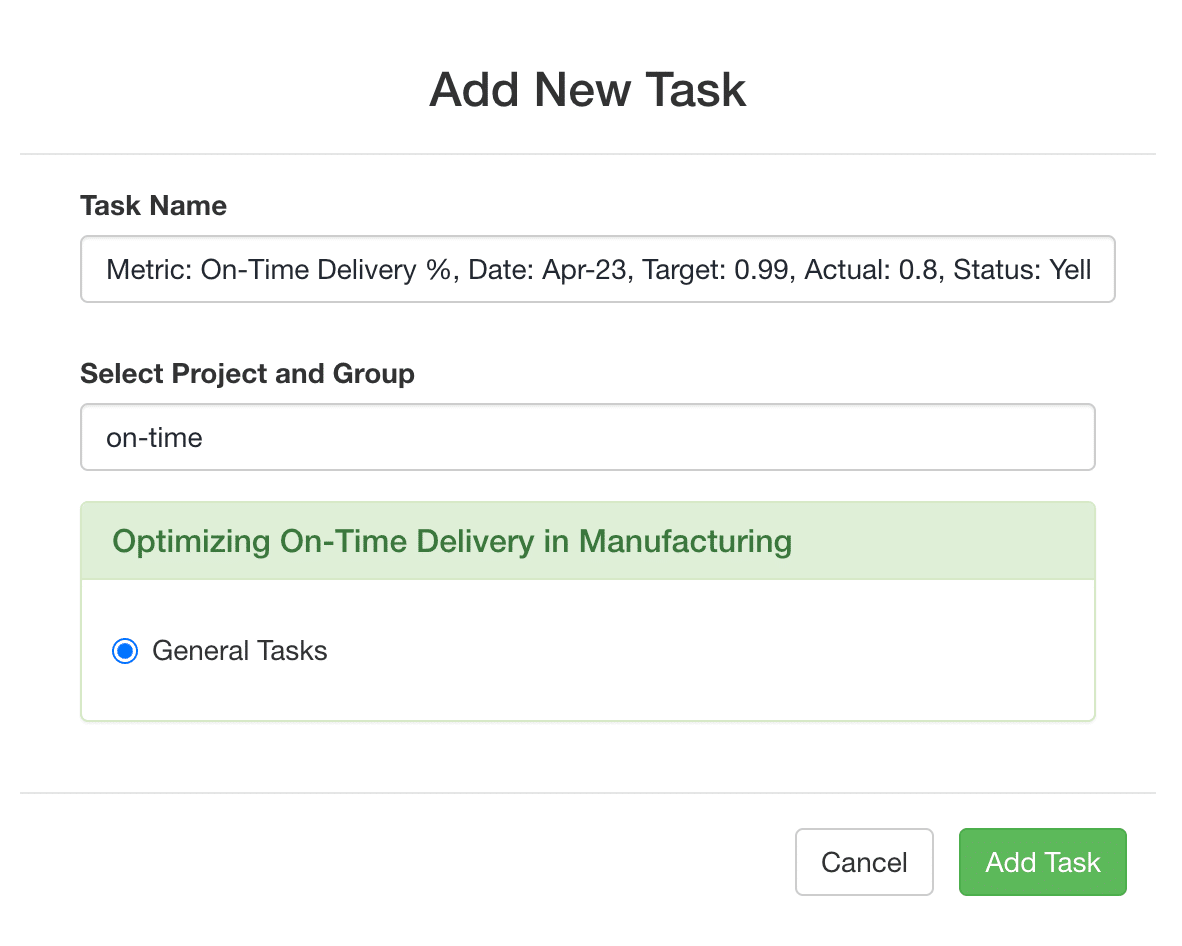Click the Task Name input field

click(x=598, y=269)
